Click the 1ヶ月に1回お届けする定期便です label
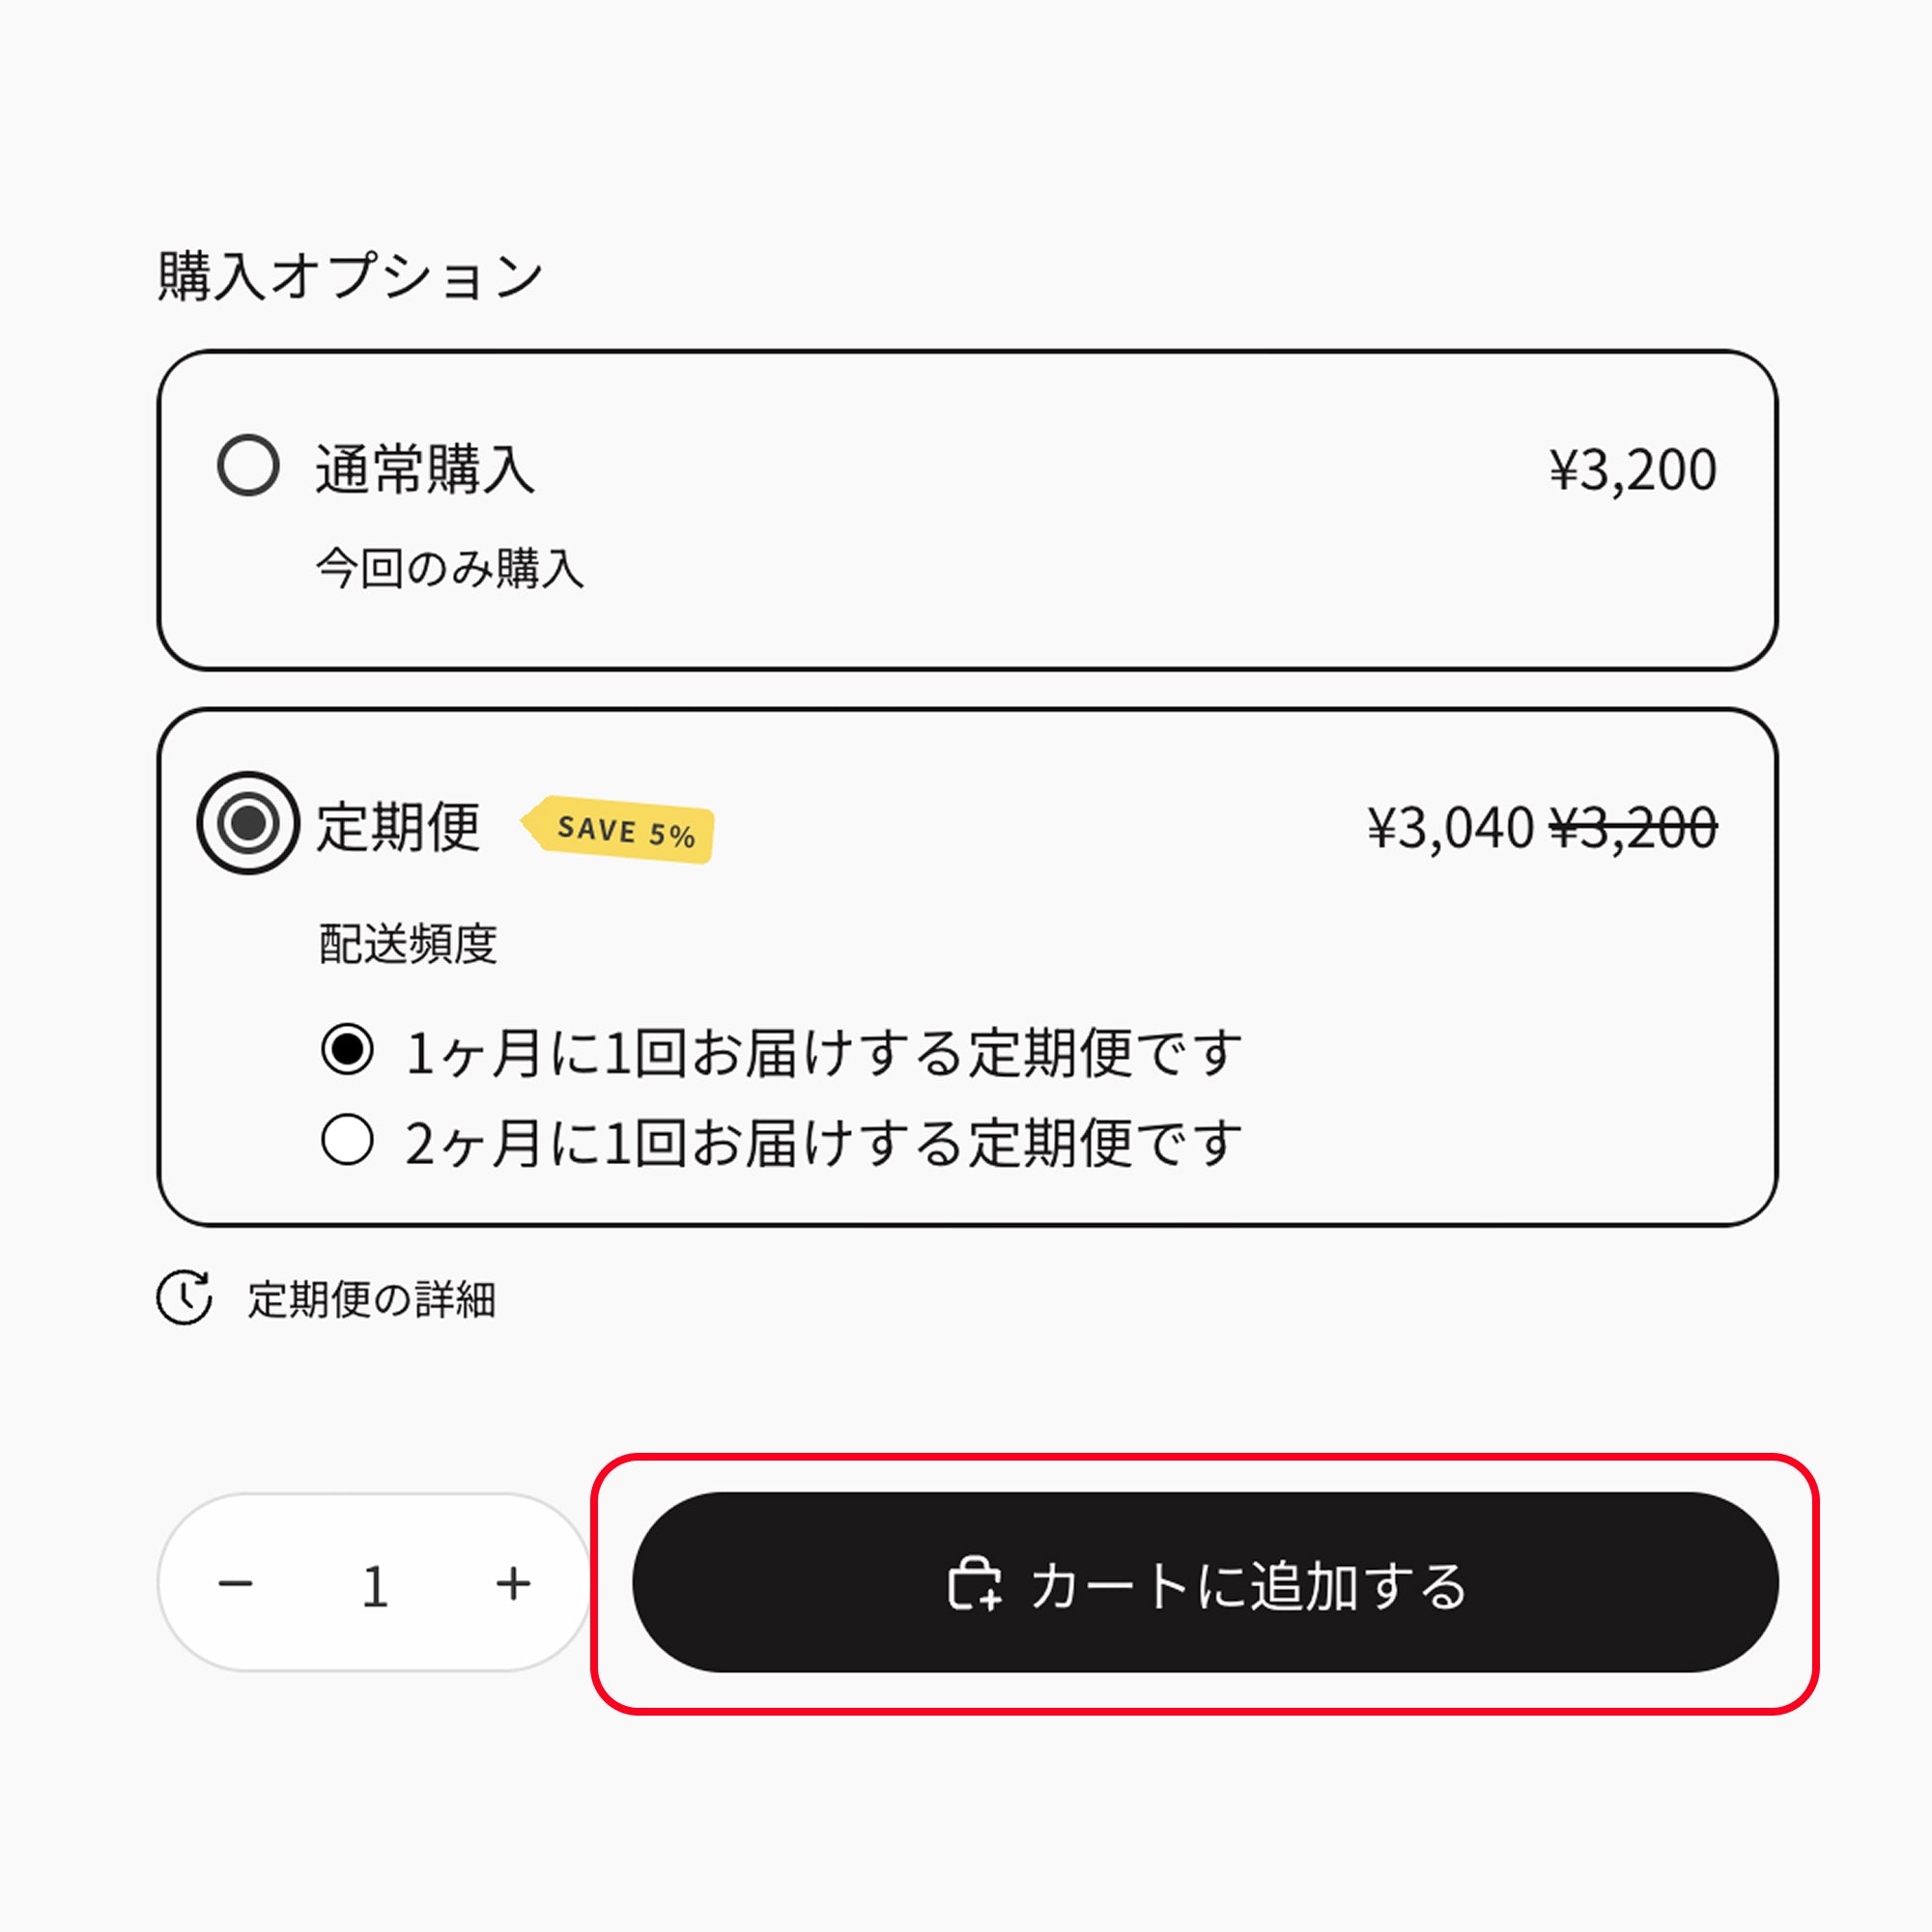Screen dimensions: 1932x1932 click(823, 1053)
